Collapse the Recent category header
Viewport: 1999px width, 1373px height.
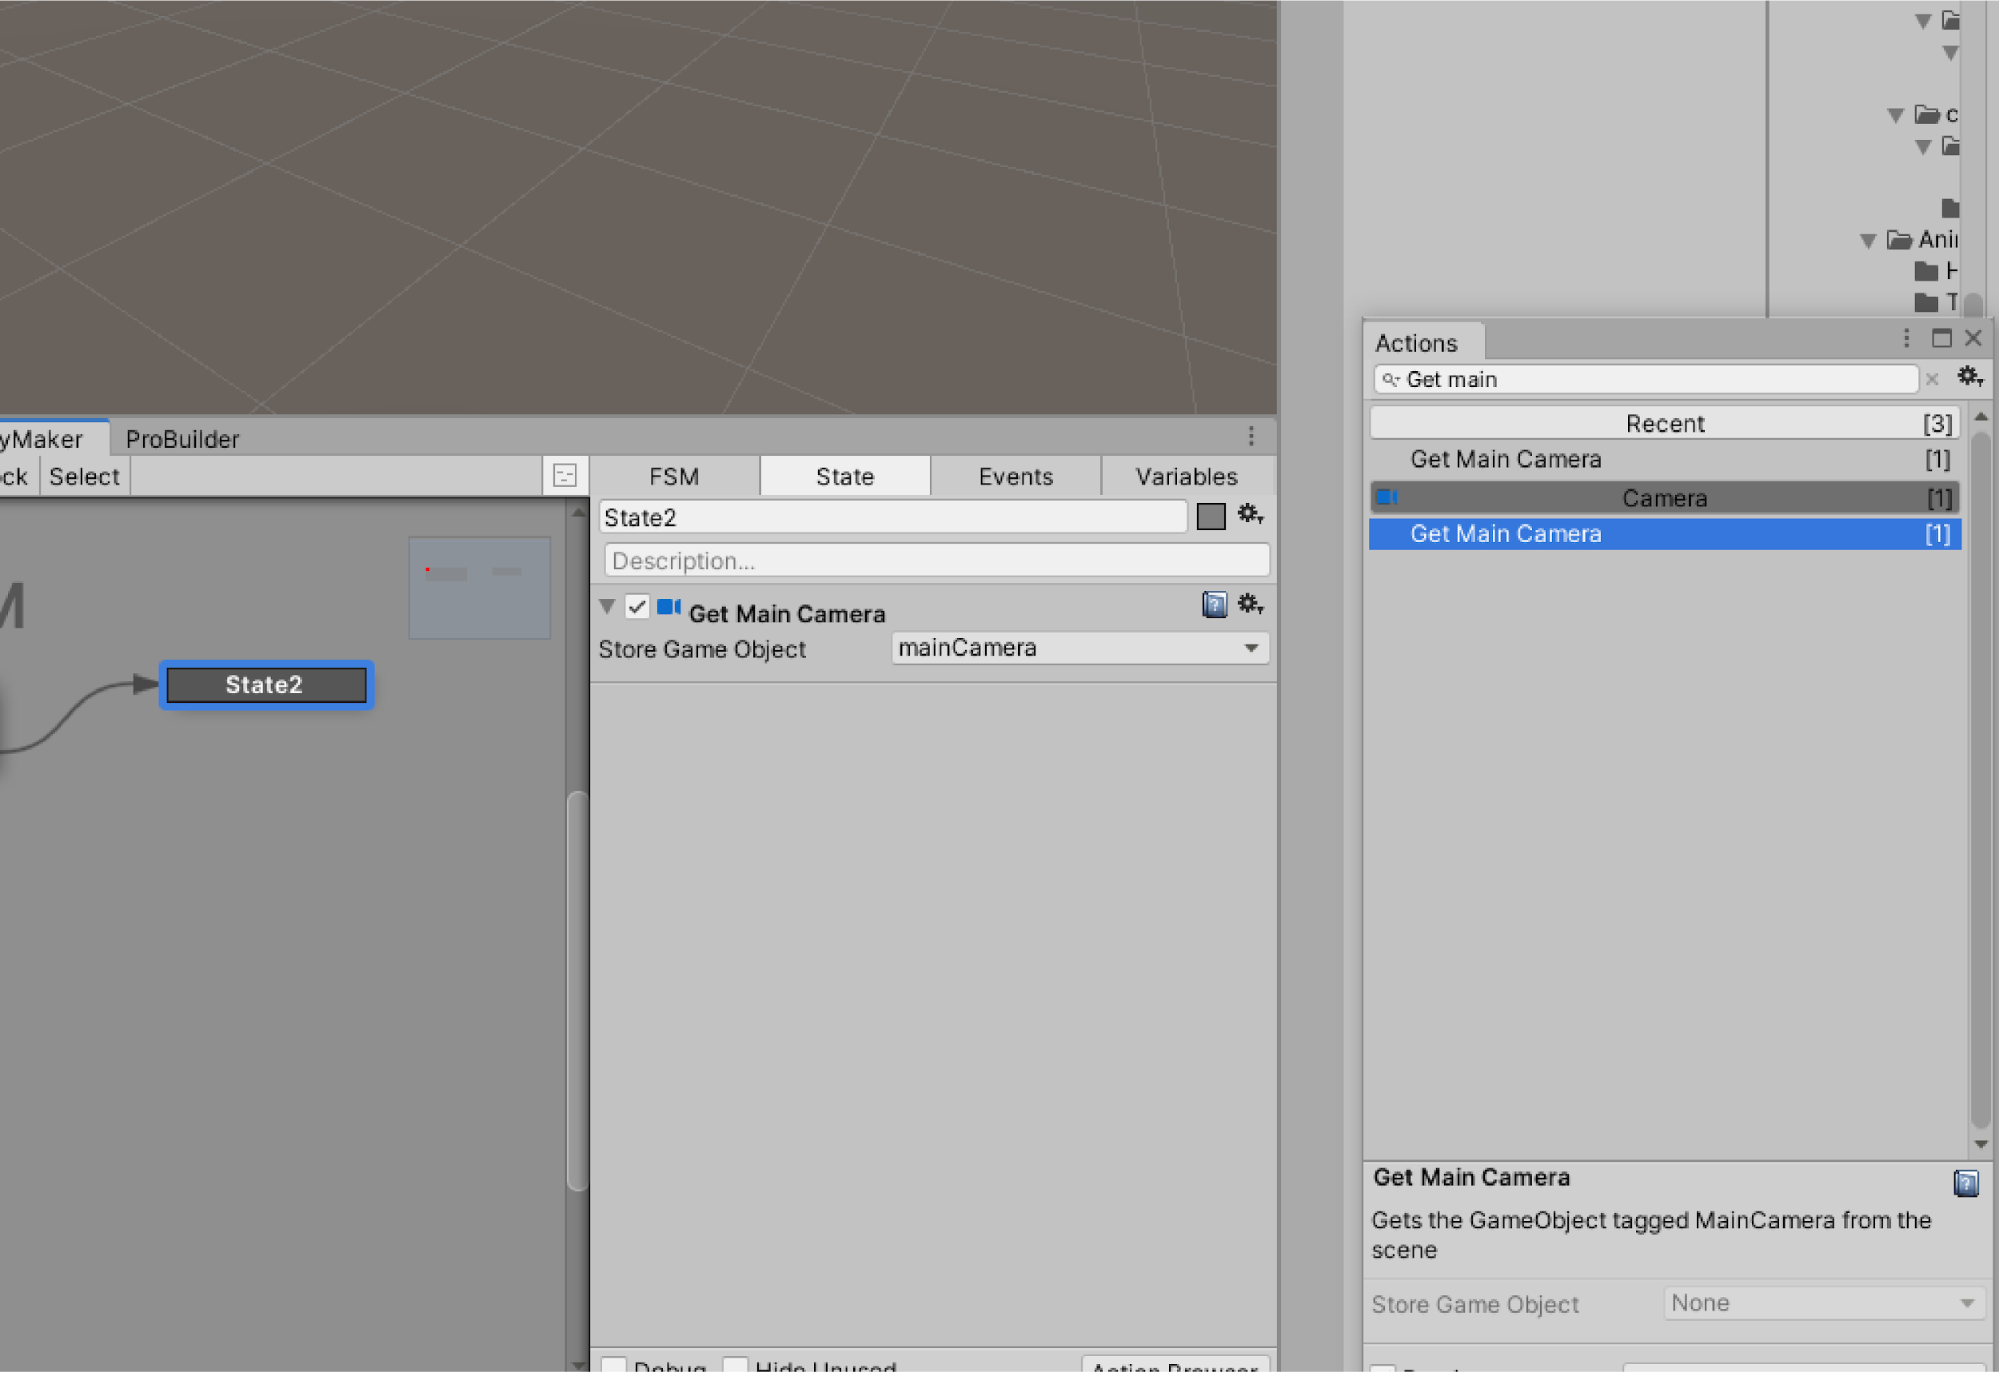click(1664, 423)
